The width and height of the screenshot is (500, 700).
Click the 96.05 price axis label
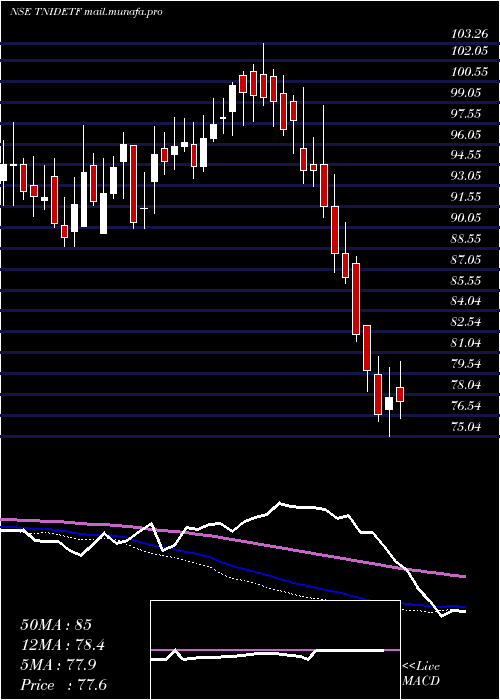[467, 134]
